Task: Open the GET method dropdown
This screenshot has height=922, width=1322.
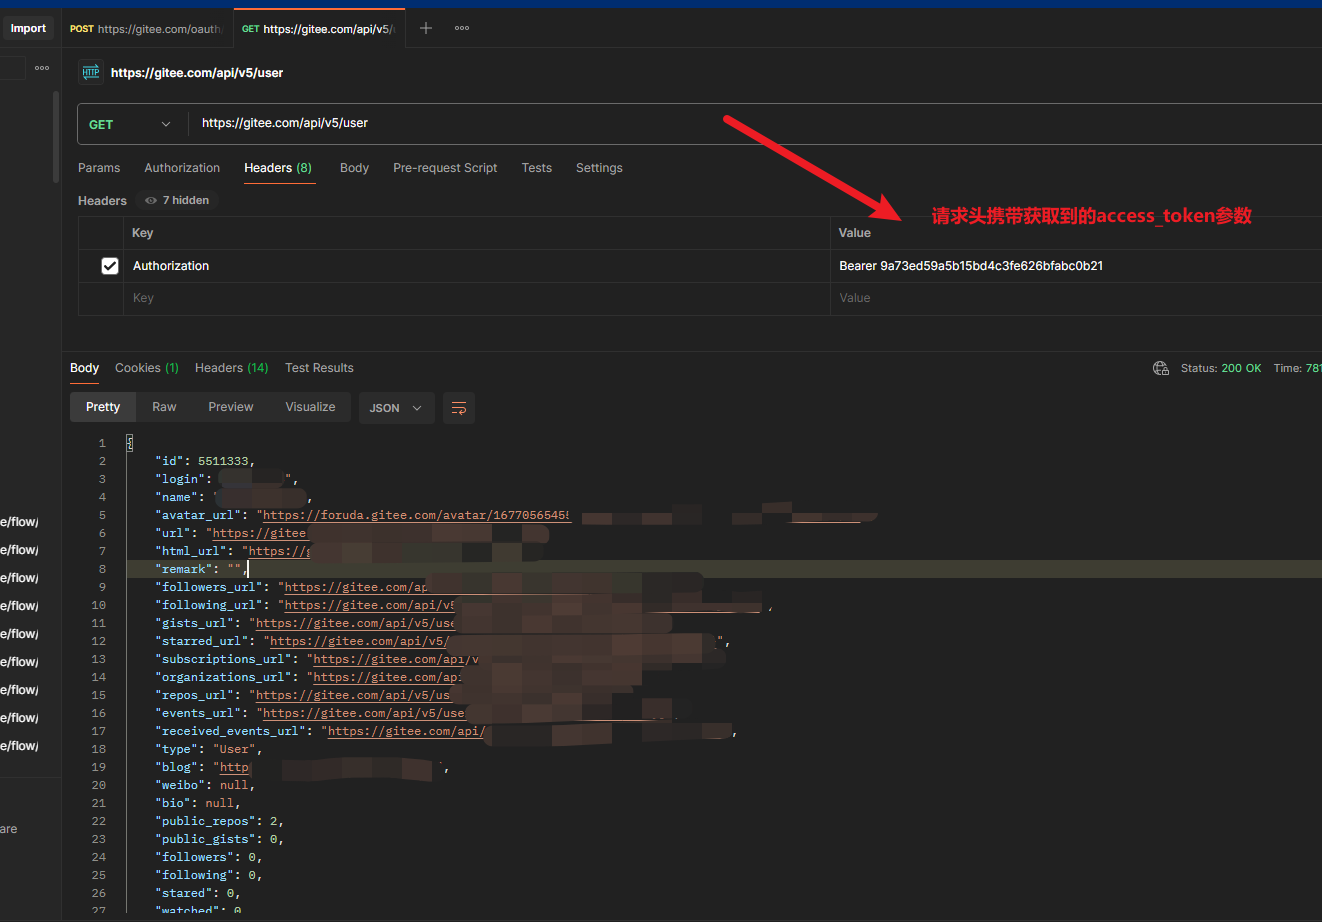Action: coord(130,123)
